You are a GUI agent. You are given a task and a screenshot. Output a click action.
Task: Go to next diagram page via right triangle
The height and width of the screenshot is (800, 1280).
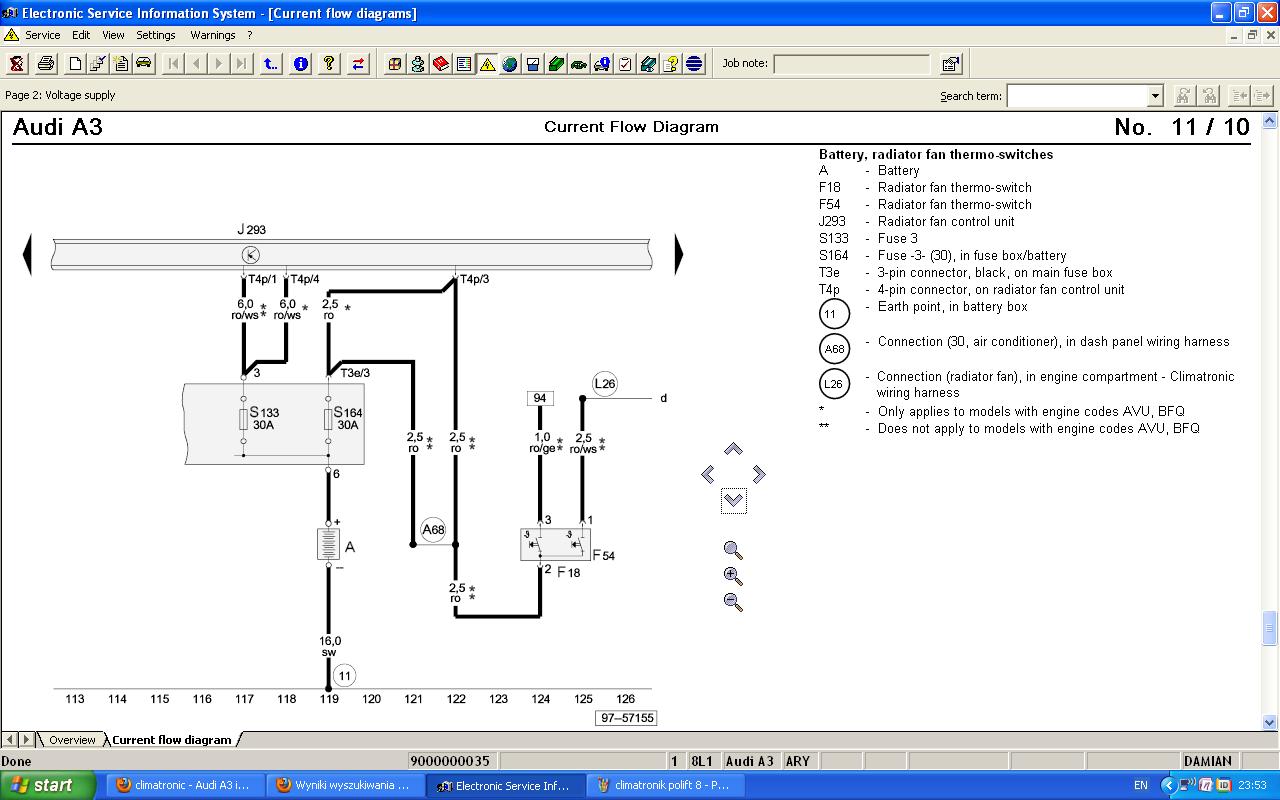[679, 254]
